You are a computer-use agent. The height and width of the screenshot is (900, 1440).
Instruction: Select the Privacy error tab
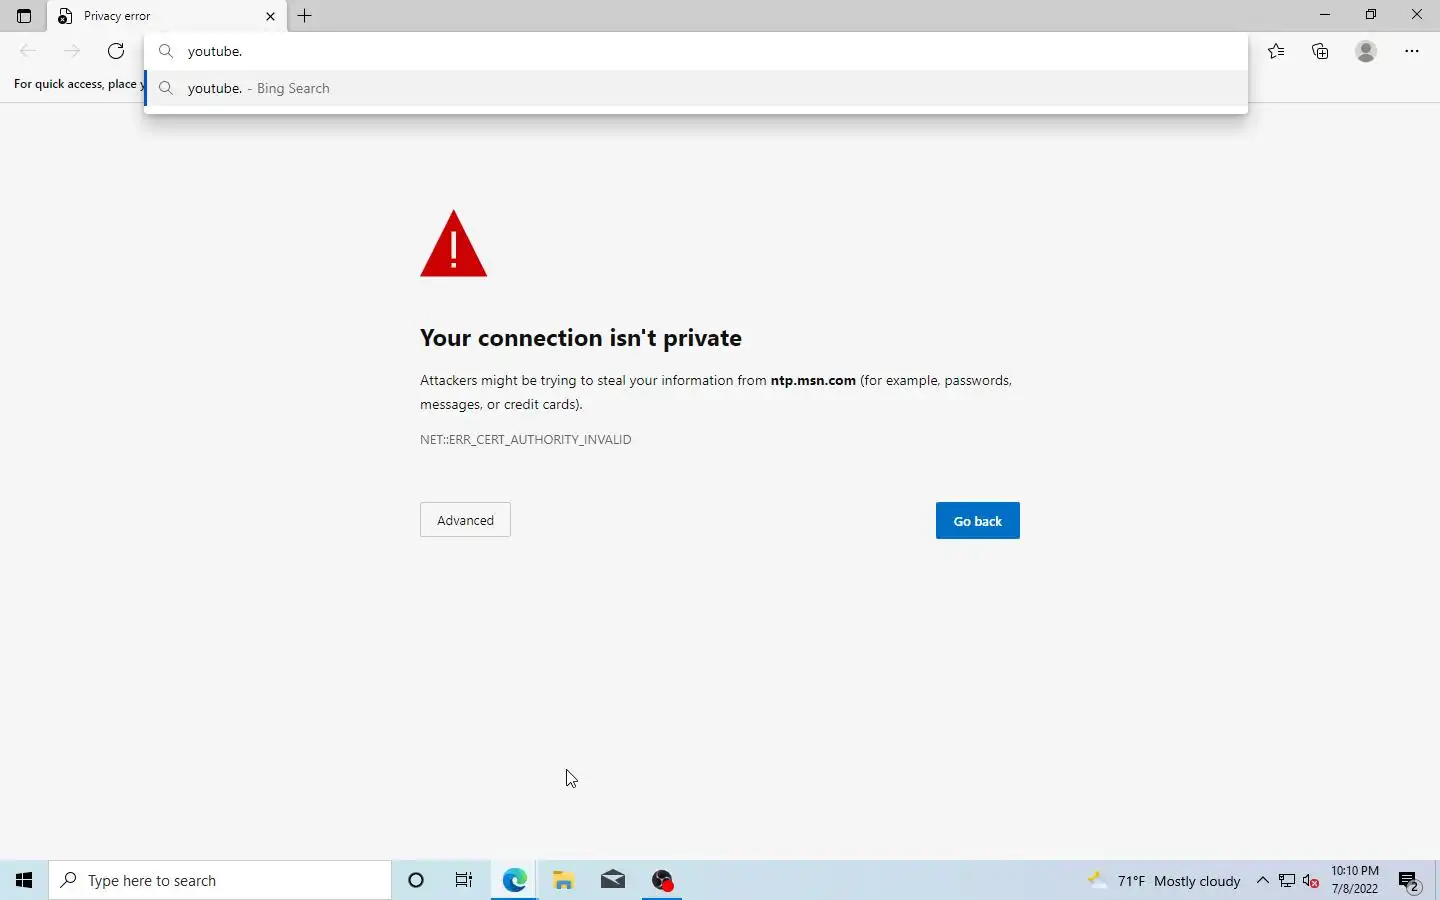click(167, 16)
